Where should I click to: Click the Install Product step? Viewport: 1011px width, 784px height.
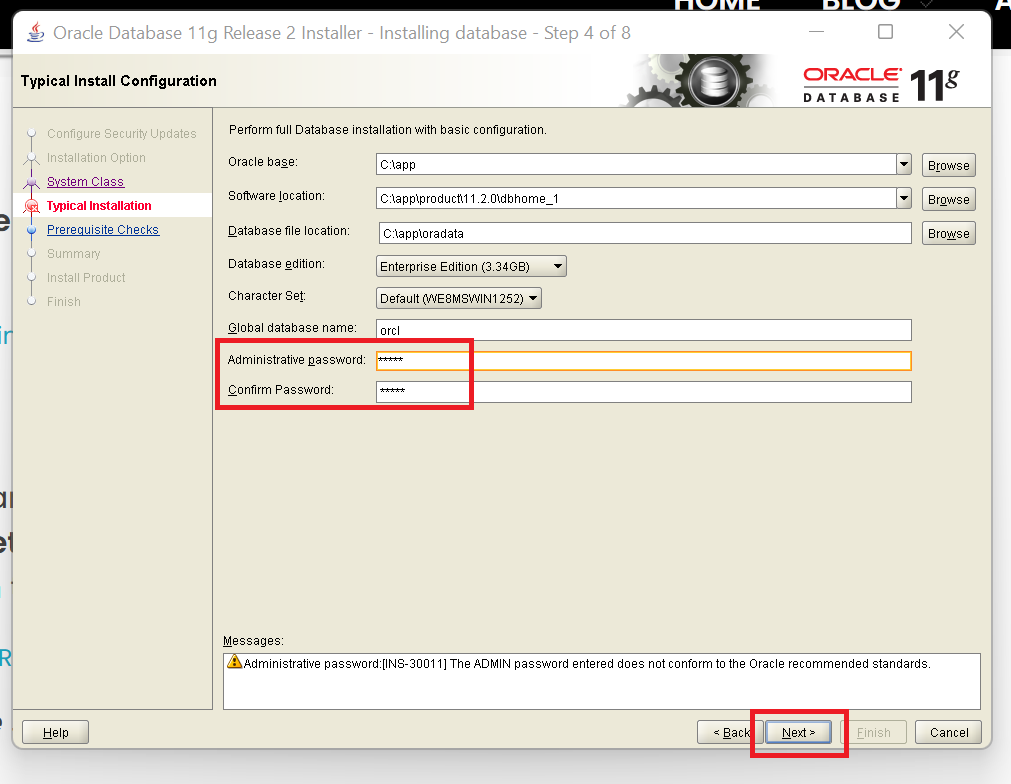pyautogui.click(x=86, y=278)
